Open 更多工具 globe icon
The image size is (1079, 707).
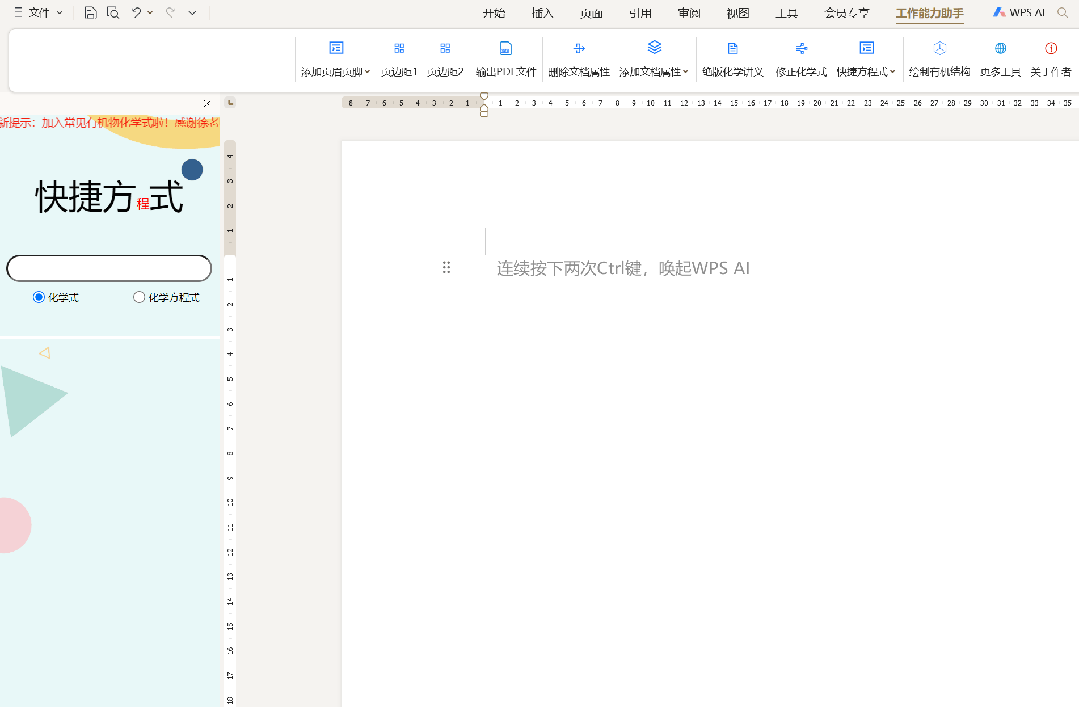click(x=1000, y=49)
